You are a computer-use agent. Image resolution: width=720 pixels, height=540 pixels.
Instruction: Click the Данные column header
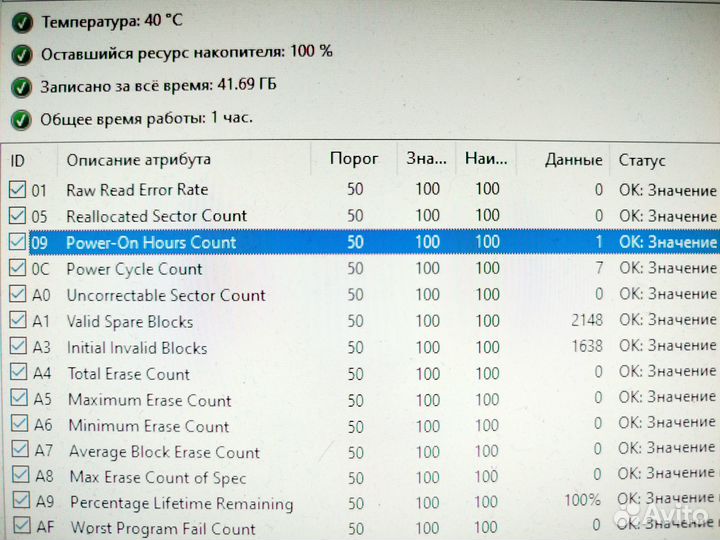[573, 160]
